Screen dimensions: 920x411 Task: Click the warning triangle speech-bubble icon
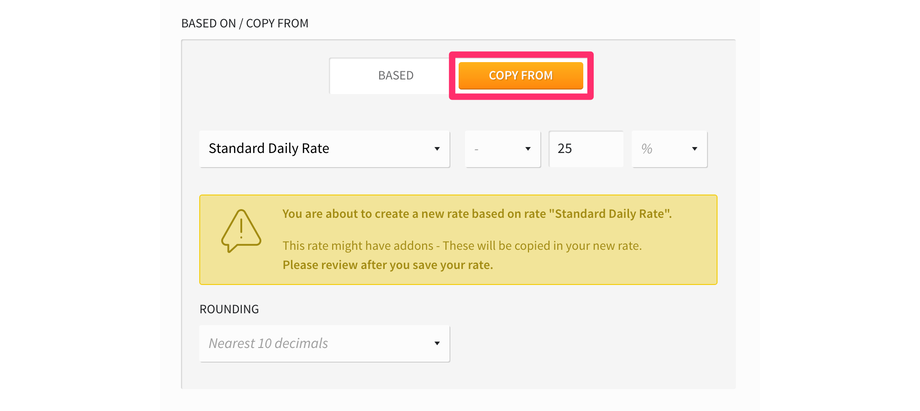(241, 231)
